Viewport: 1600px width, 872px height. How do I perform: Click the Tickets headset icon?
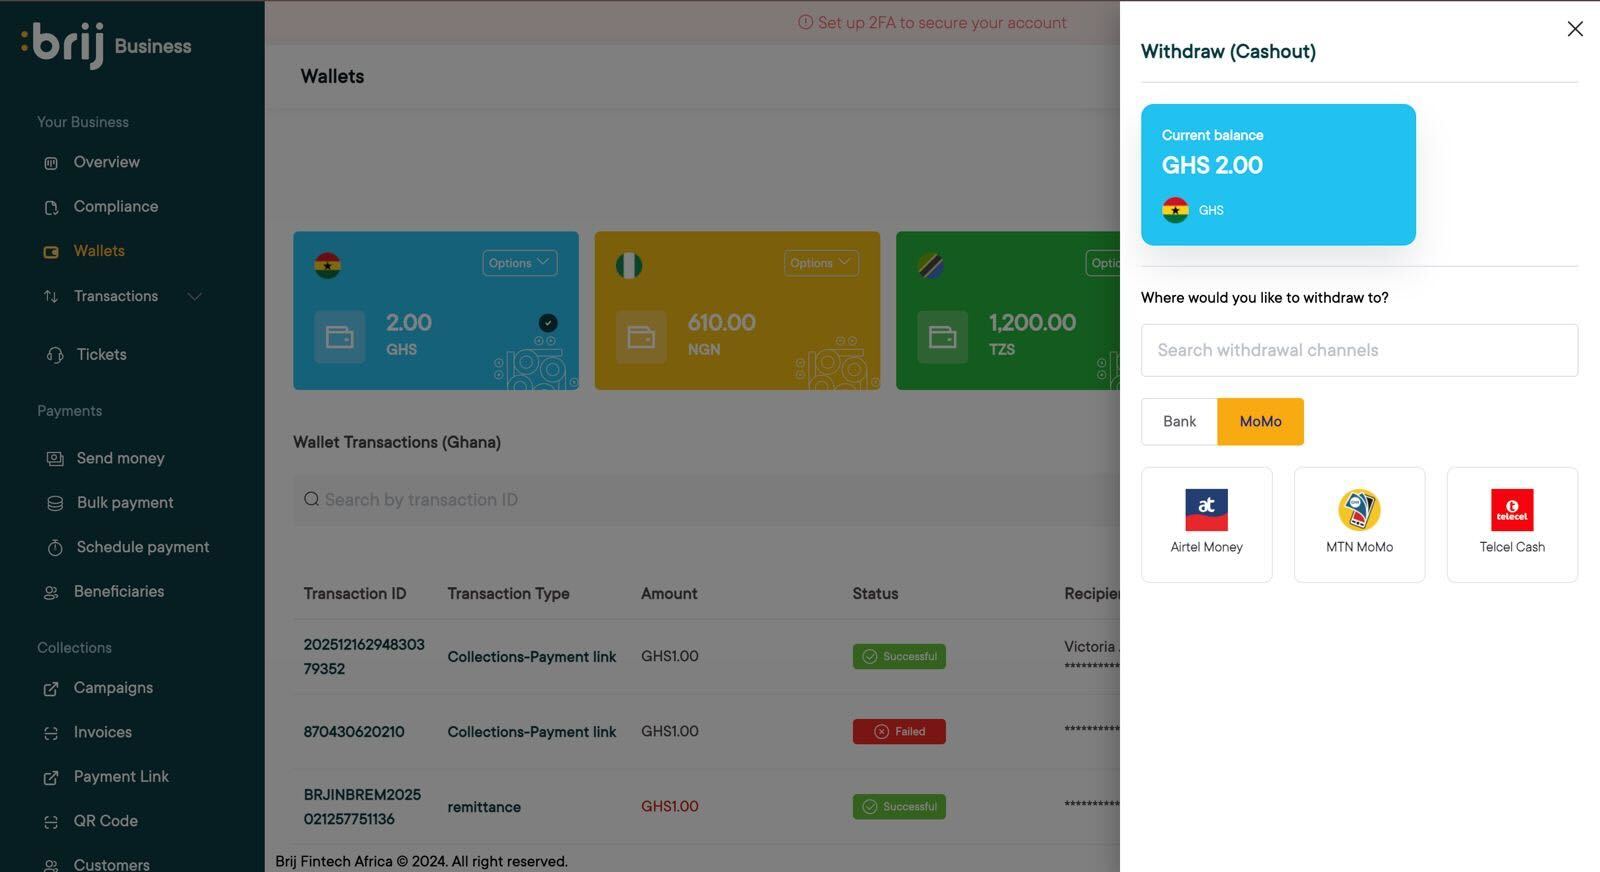[x=55, y=355]
